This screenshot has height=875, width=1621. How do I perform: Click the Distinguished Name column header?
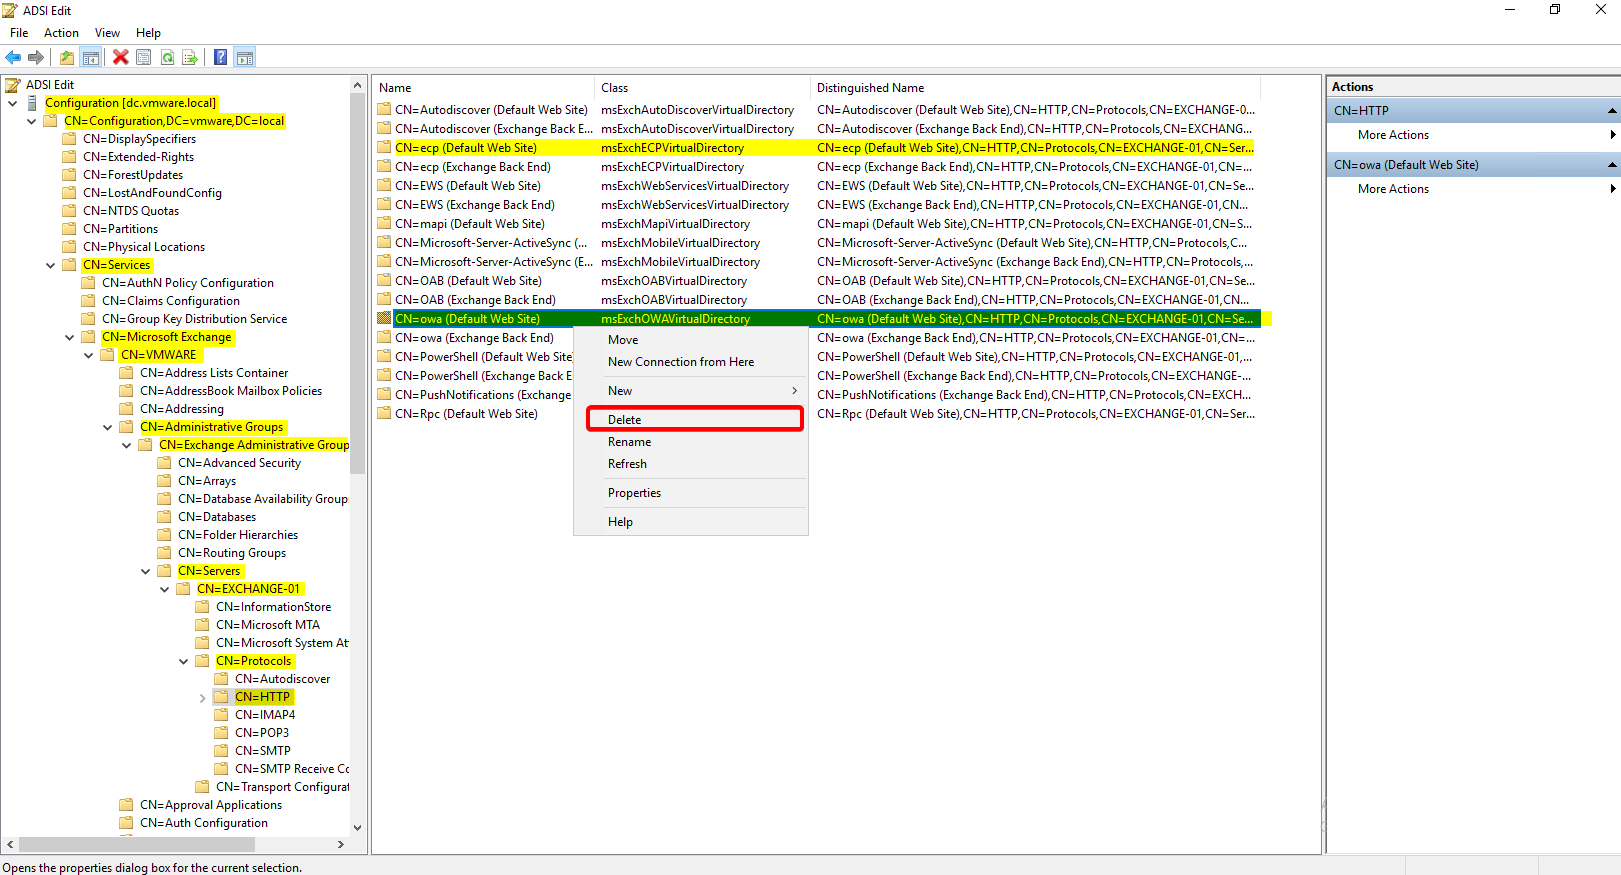point(870,88)
